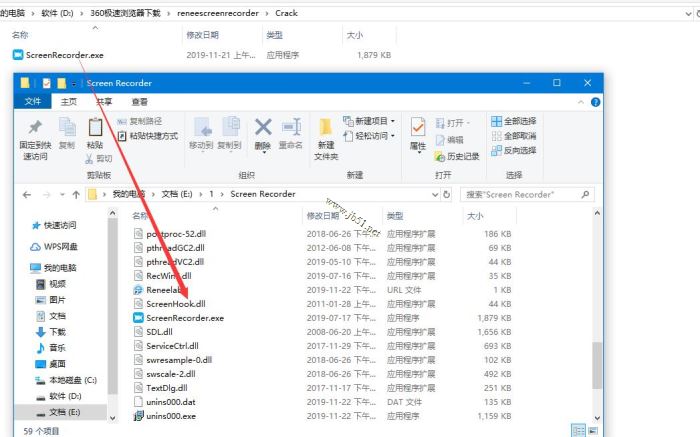Screen dimensions: 700x437
Task: Switch to large icons view in status bar
Action: 593,430
